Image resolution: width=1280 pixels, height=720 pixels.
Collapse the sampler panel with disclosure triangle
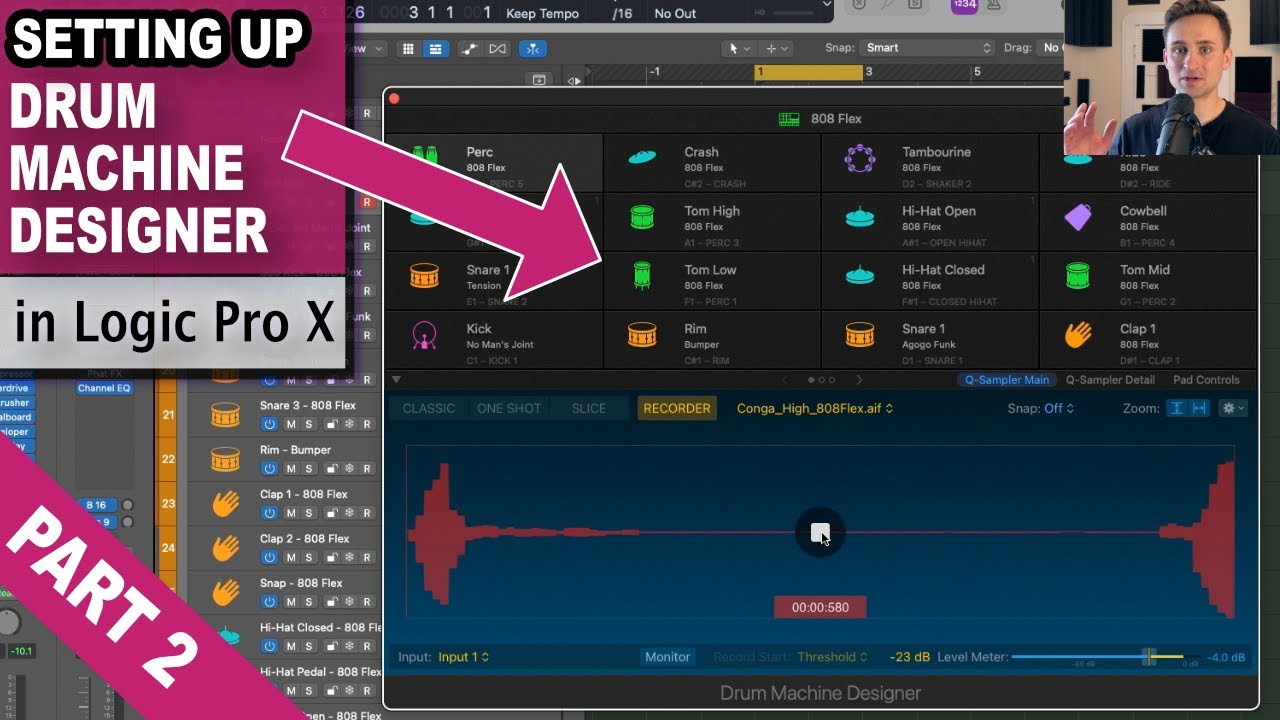pyautogui.click(x=395, y=380)
